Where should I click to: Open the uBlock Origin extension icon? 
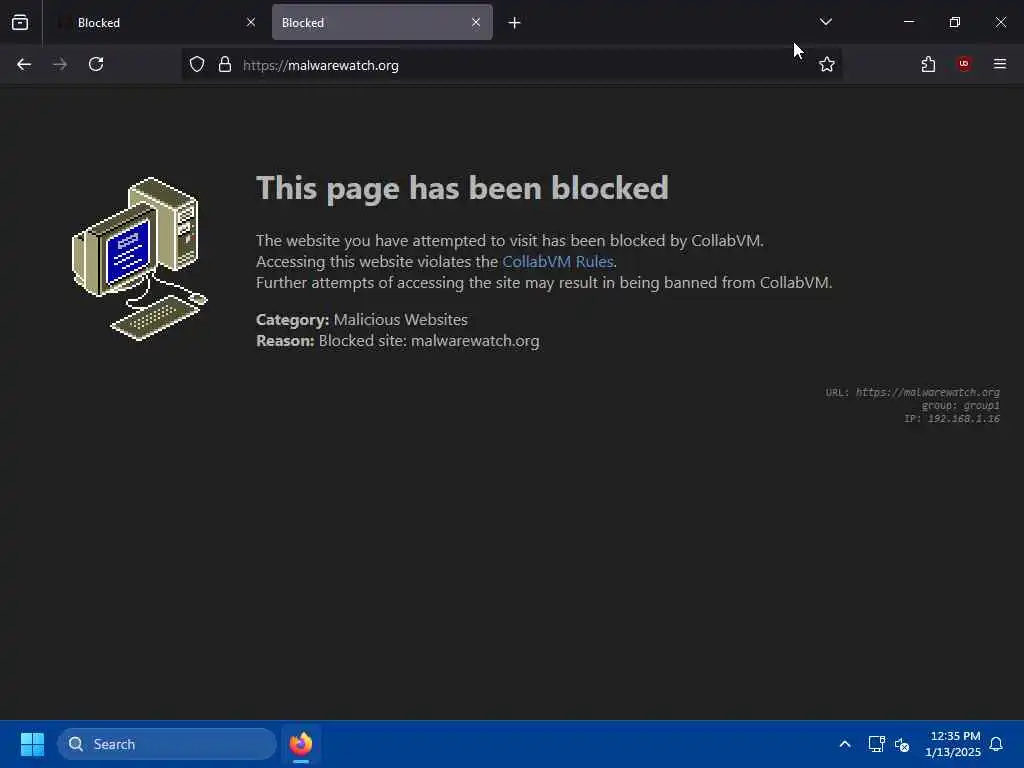pyautogui.click(x=964, y=64)
